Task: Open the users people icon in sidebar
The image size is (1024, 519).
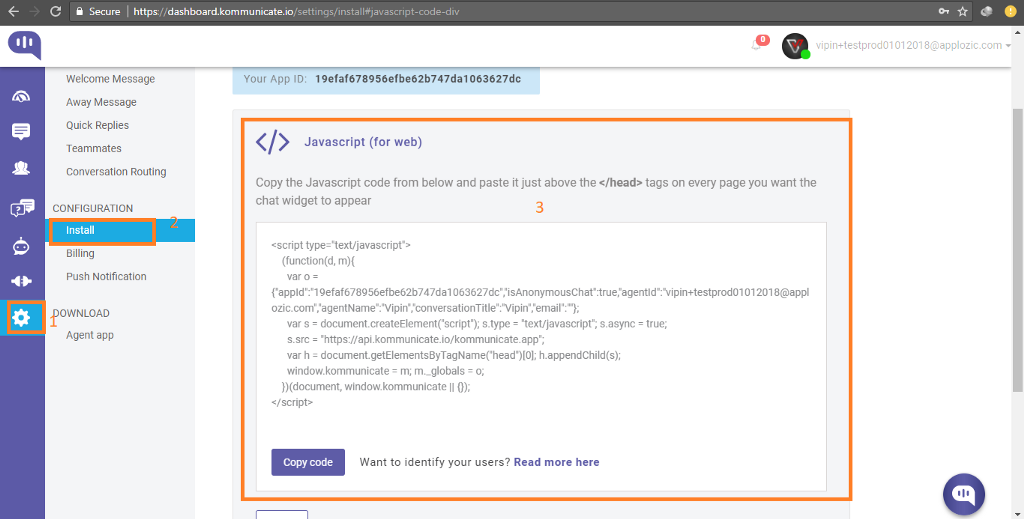Action: point(21,168)
